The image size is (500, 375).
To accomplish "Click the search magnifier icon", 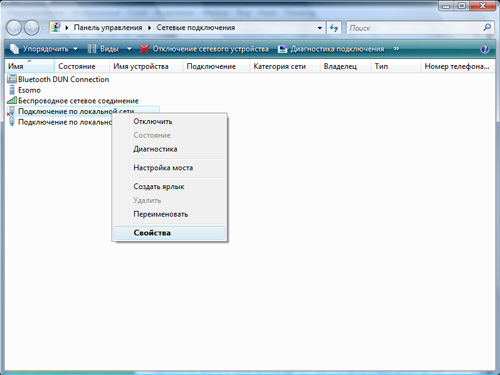I will pyautogui.click(x=487, y=27).
